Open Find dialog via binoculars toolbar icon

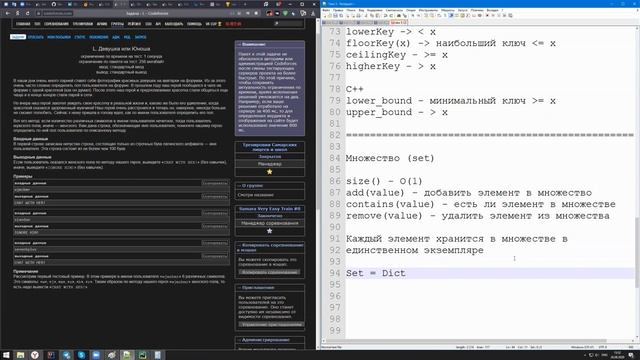(x=398, y=16)
